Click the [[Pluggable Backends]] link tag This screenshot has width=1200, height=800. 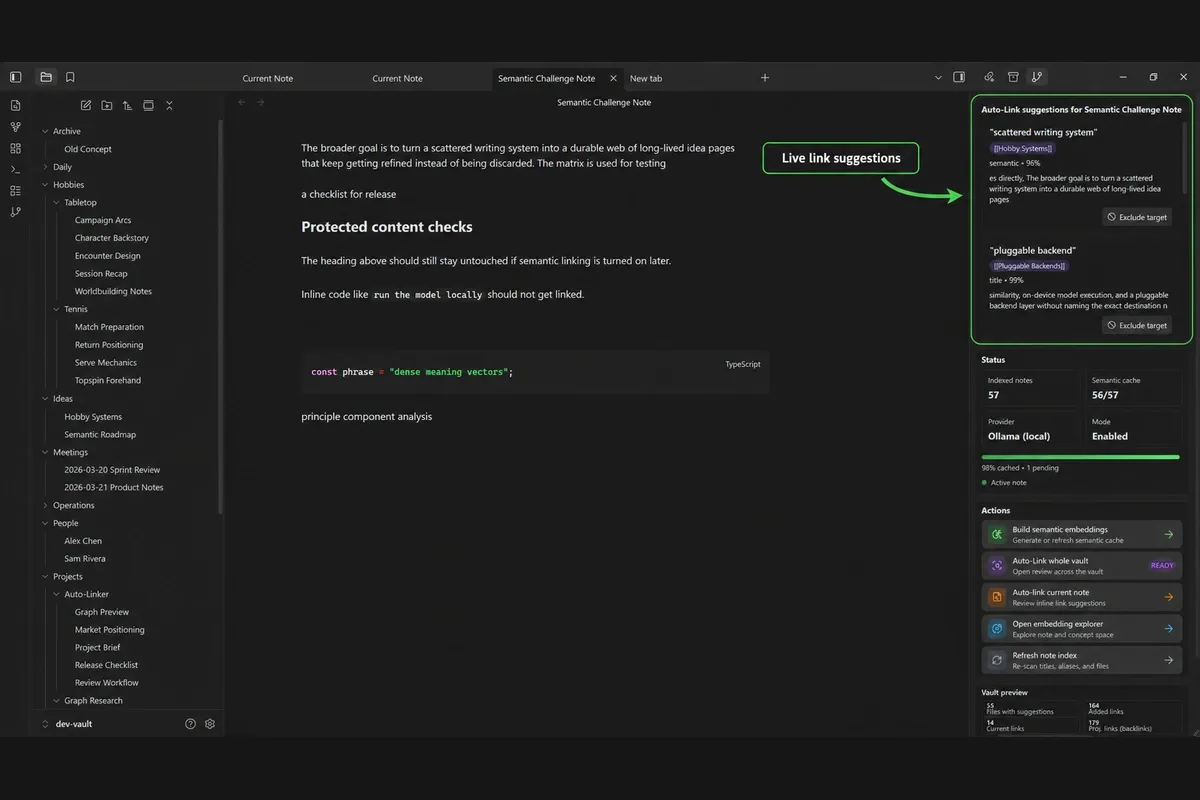(x=1030, y=266)
